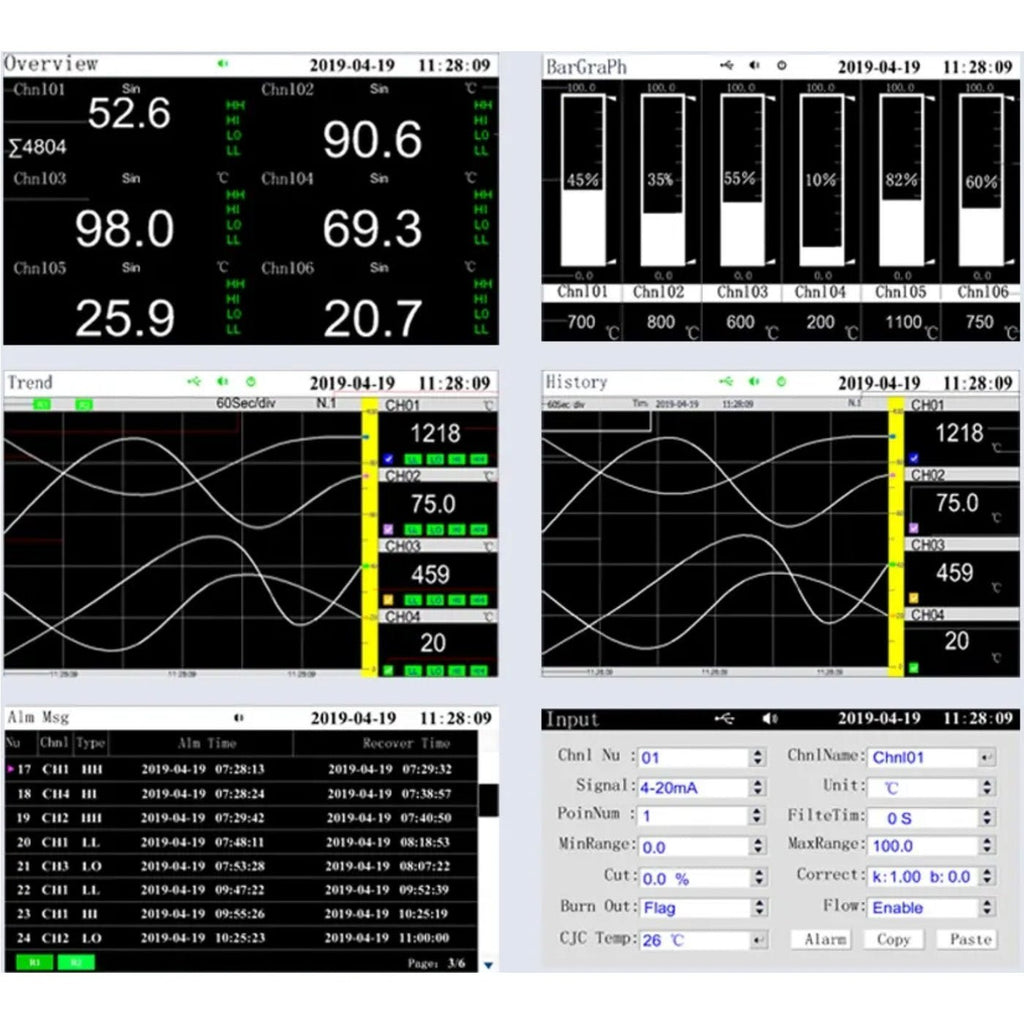Select alarm row number 24 in Alm Msg

tap(241, 938)
